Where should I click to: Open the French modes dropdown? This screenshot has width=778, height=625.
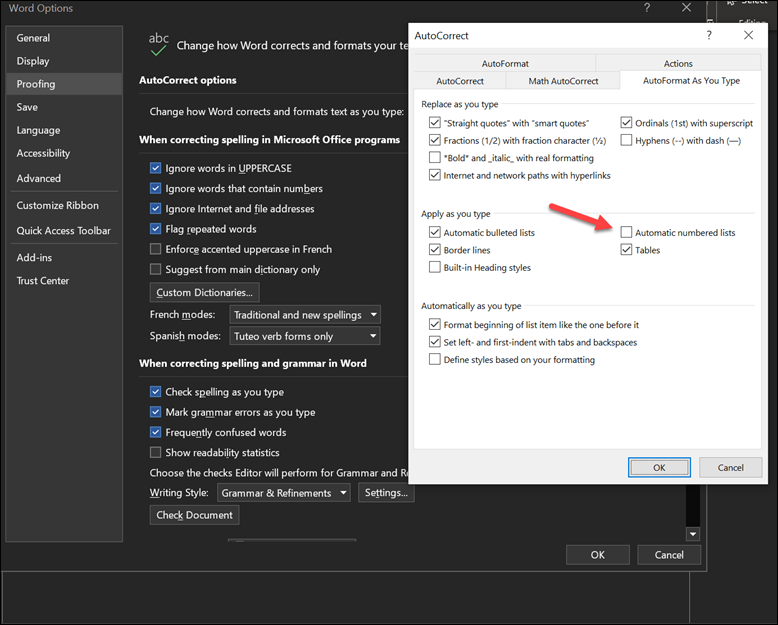304,315
